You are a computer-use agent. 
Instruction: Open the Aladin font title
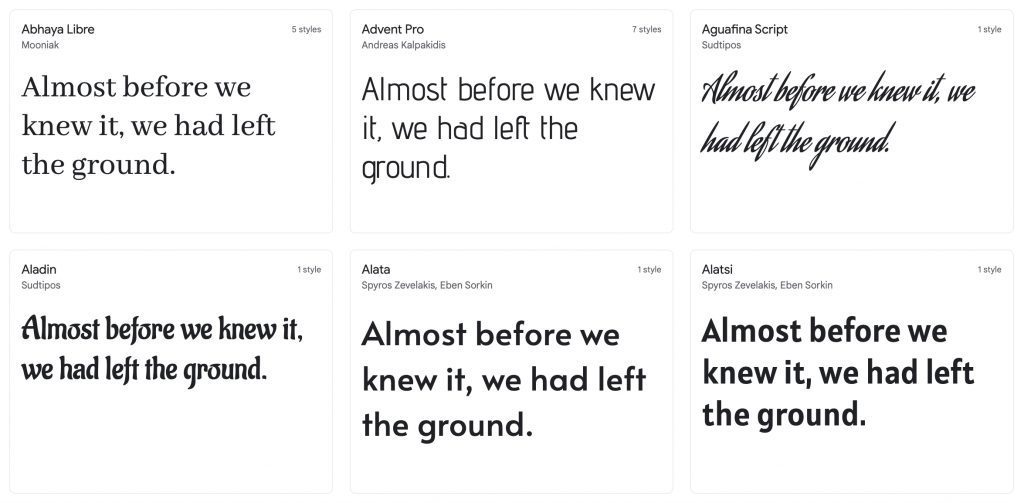pos(38,269)
